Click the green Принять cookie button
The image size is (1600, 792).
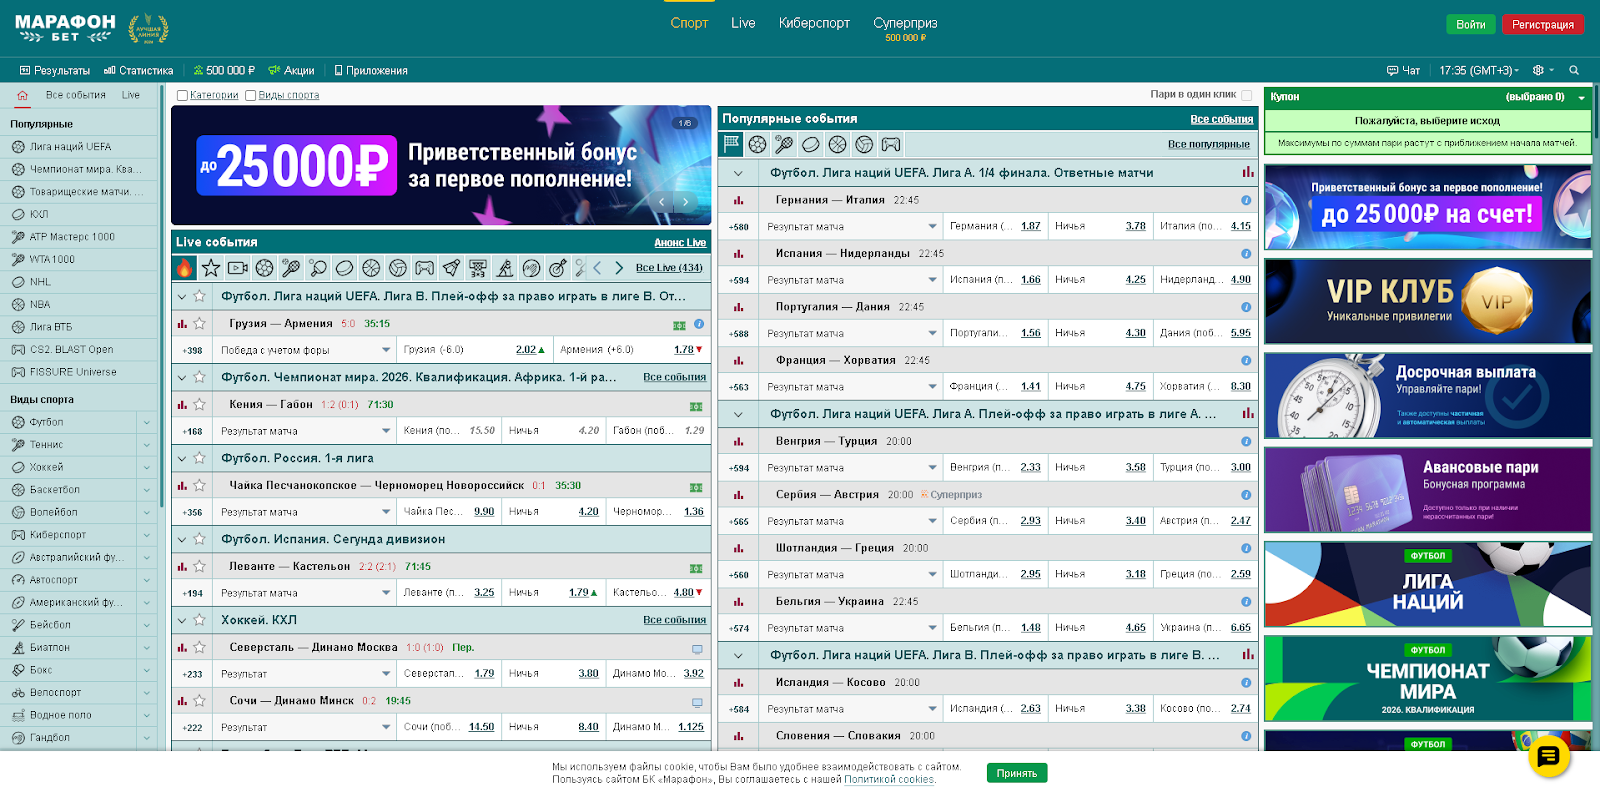click(1016, 773)
